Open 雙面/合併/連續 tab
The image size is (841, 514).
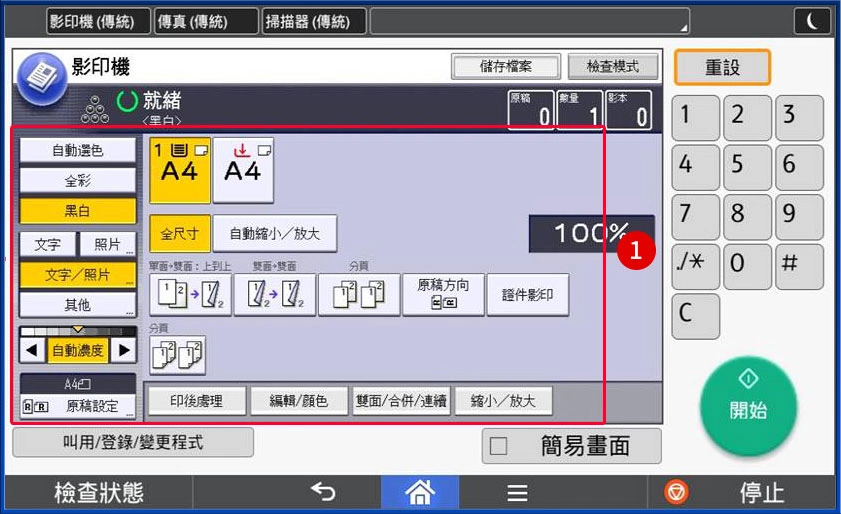(x=401, y=401)
